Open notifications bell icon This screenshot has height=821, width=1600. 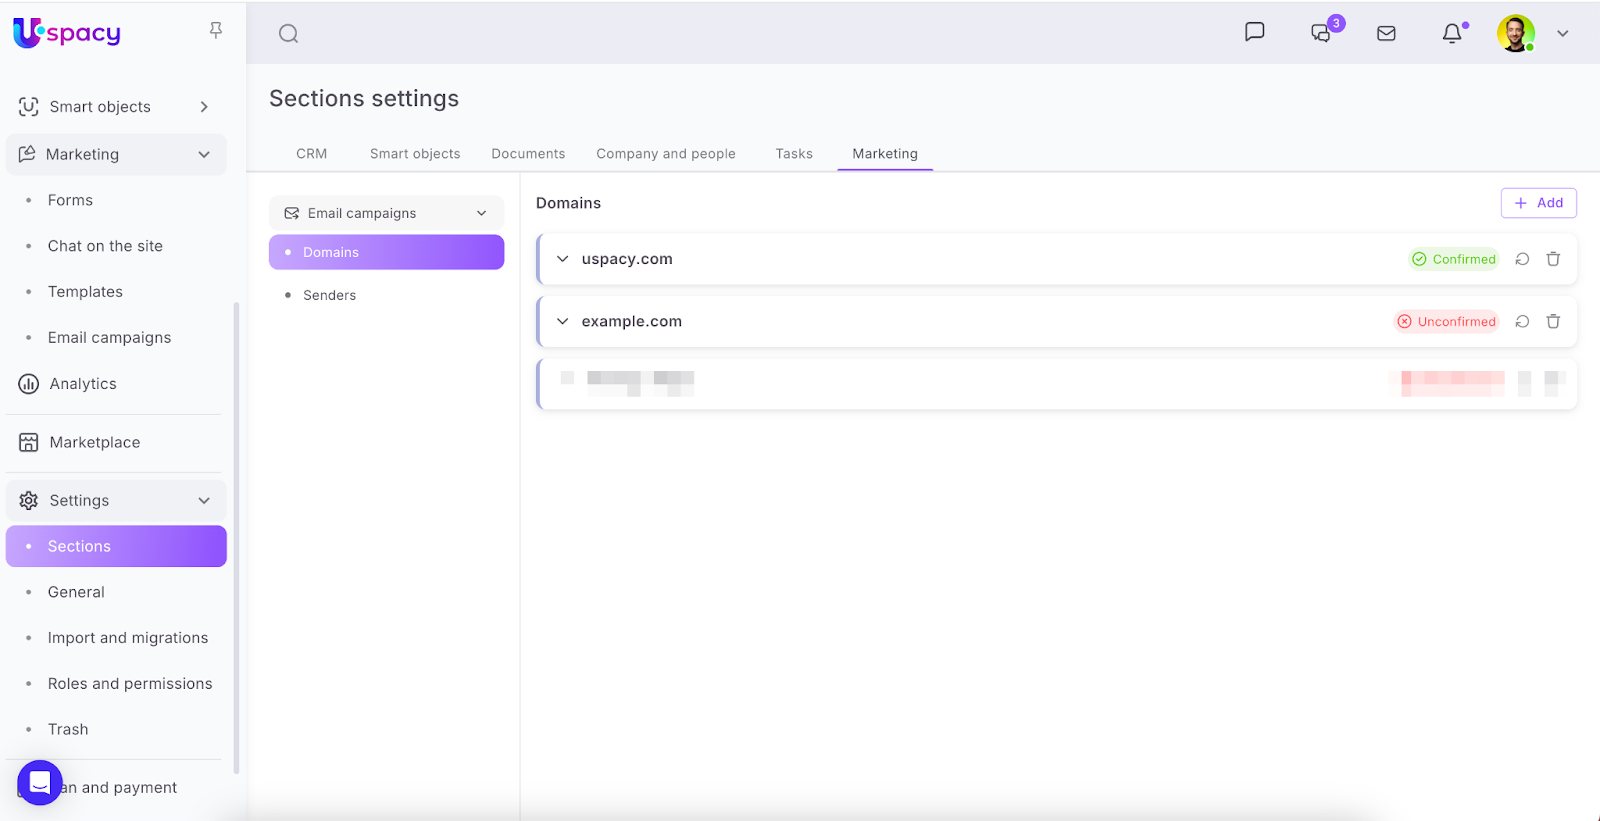1452,34
